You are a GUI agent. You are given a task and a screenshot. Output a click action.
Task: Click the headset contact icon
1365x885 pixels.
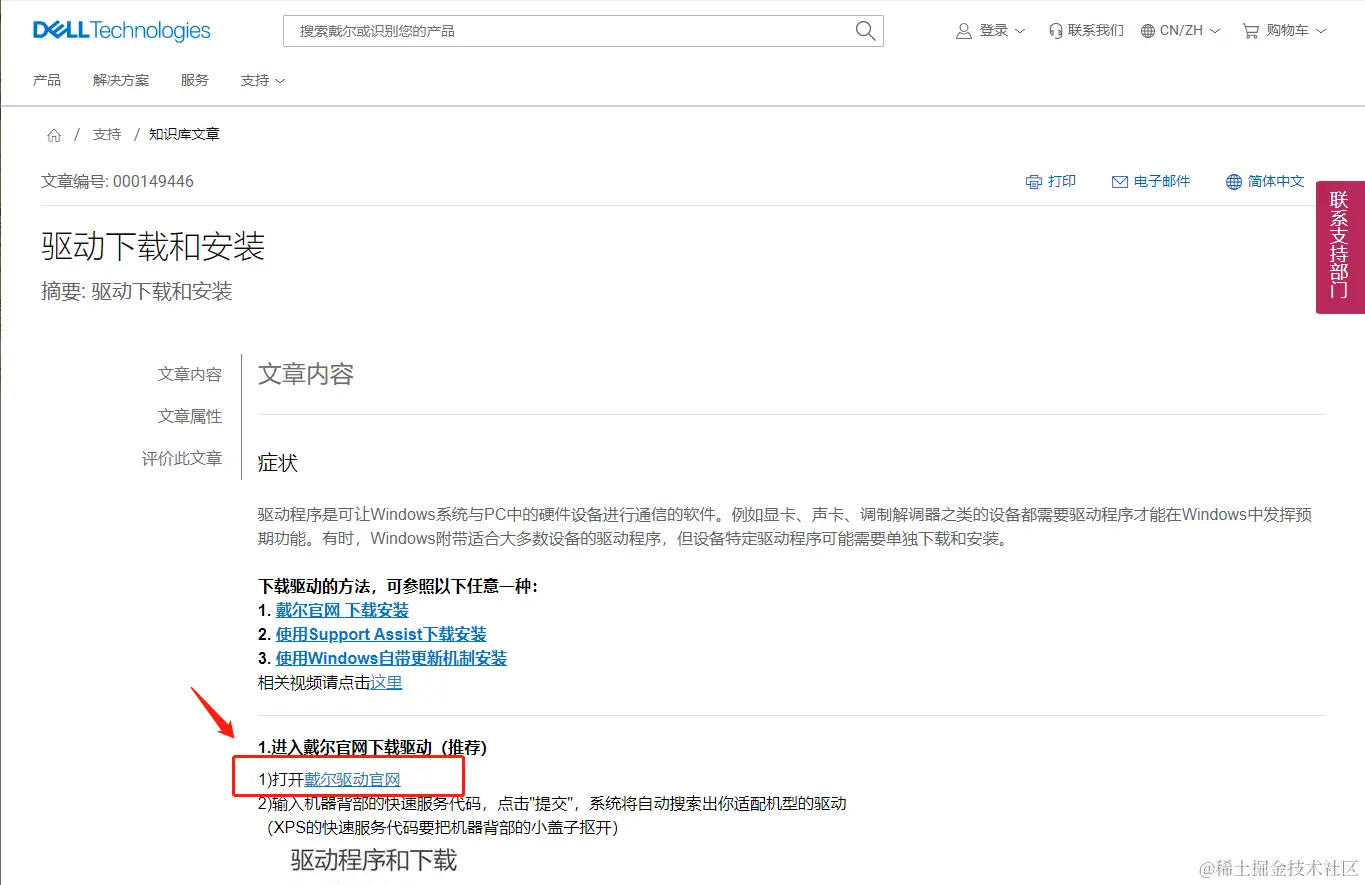[1055, 31]
